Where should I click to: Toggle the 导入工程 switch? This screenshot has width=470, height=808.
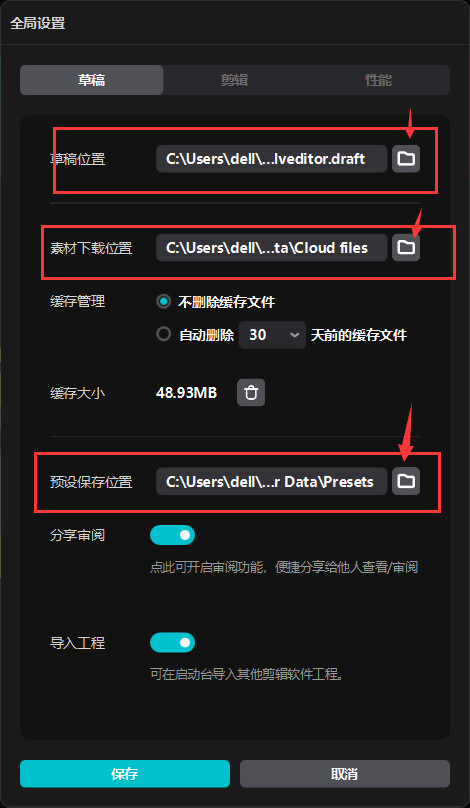[x=173, y=643]
